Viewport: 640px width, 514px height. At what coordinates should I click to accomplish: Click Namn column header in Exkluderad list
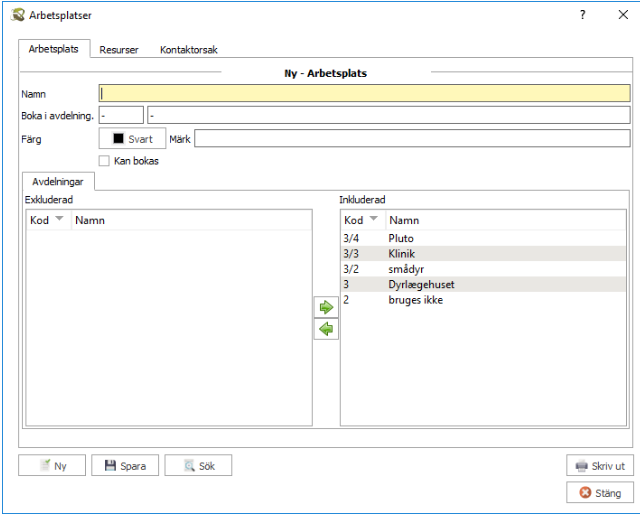192,220
